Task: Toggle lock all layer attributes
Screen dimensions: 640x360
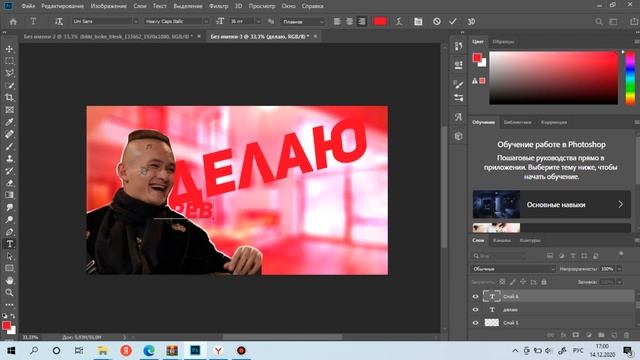Action: coord(544,282)
